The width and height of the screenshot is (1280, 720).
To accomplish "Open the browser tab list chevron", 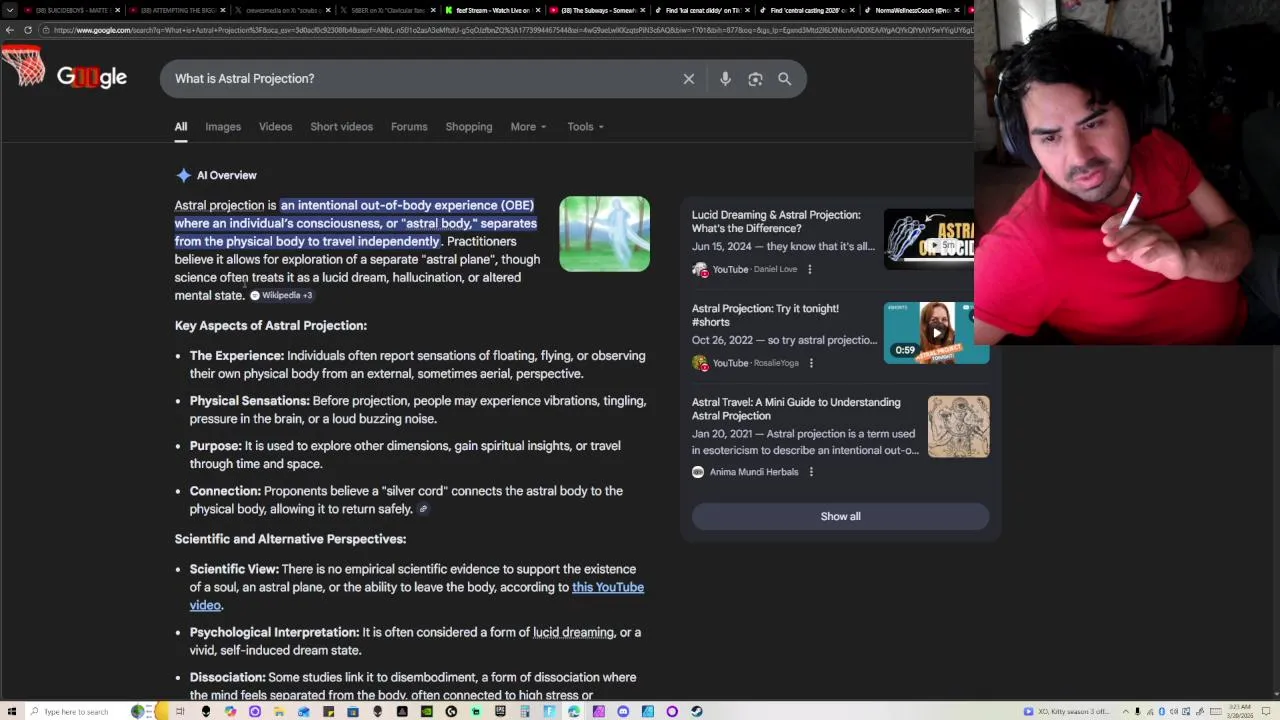I will click(10, 10).
